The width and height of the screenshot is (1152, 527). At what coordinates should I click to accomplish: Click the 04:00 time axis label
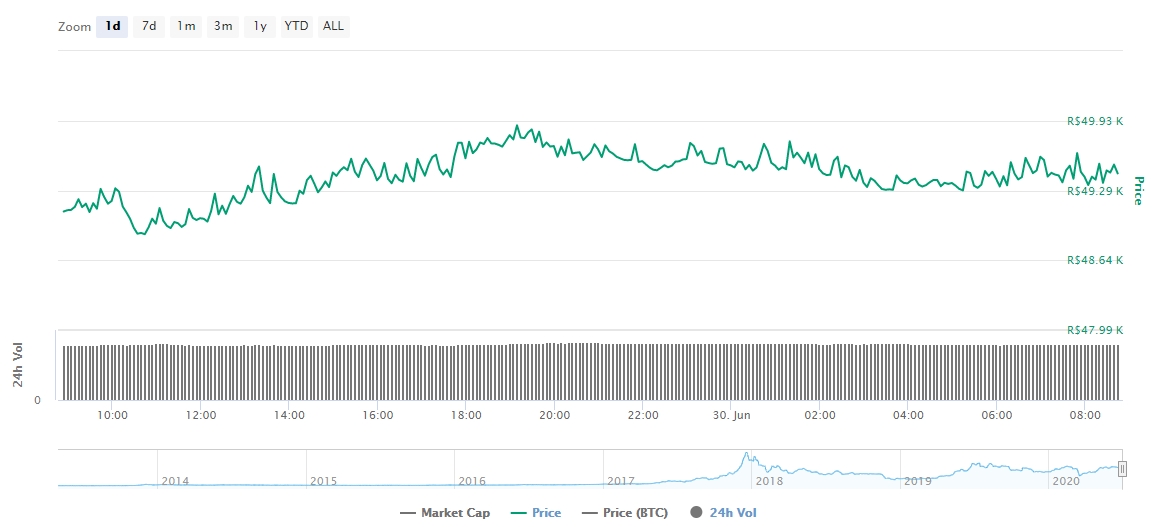pos(908,415)
